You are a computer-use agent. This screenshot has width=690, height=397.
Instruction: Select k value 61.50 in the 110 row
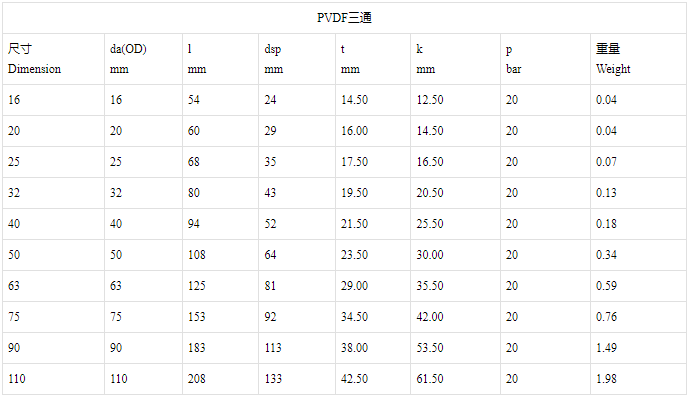coord(430,379)
